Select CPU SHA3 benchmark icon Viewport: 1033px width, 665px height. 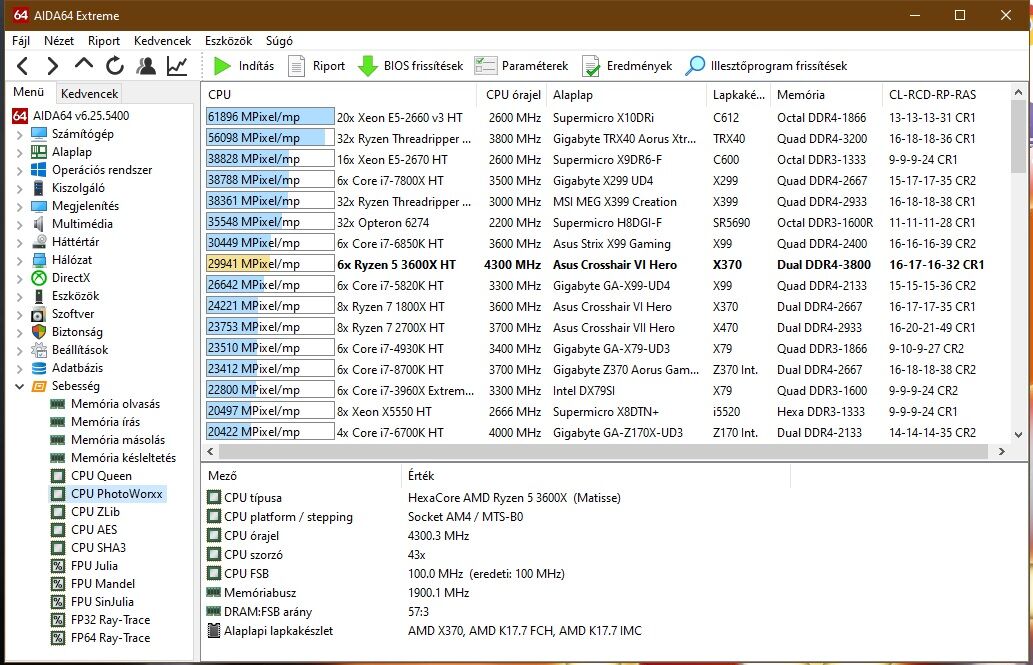point(58,548)
